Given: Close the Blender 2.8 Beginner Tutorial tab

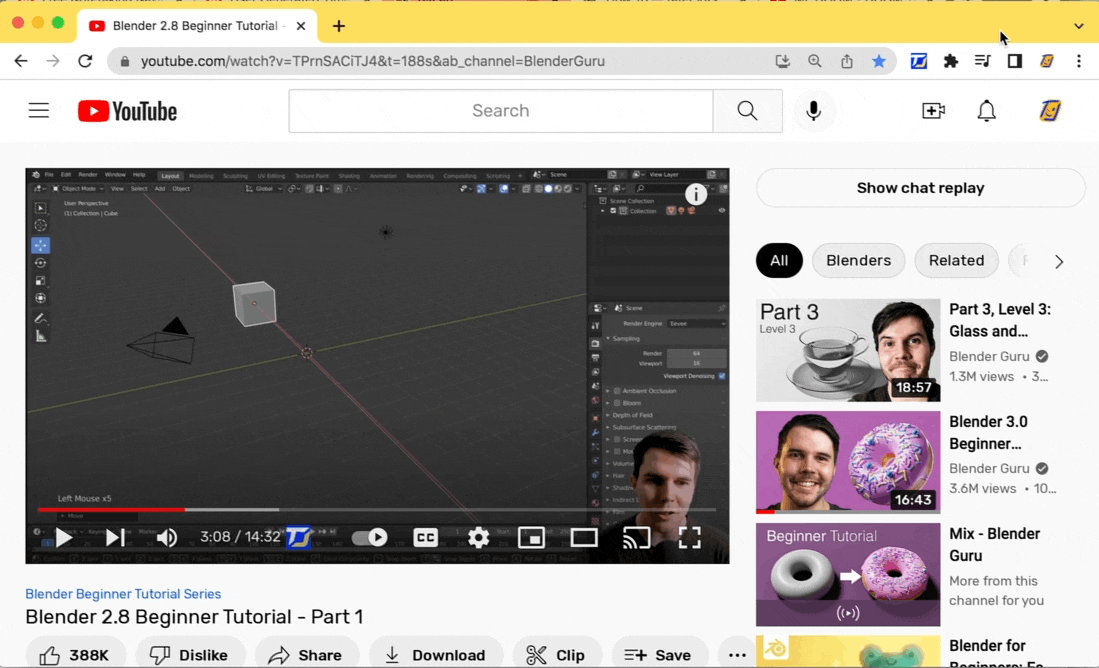Looking at the screenshot, I should coord(301,26).
